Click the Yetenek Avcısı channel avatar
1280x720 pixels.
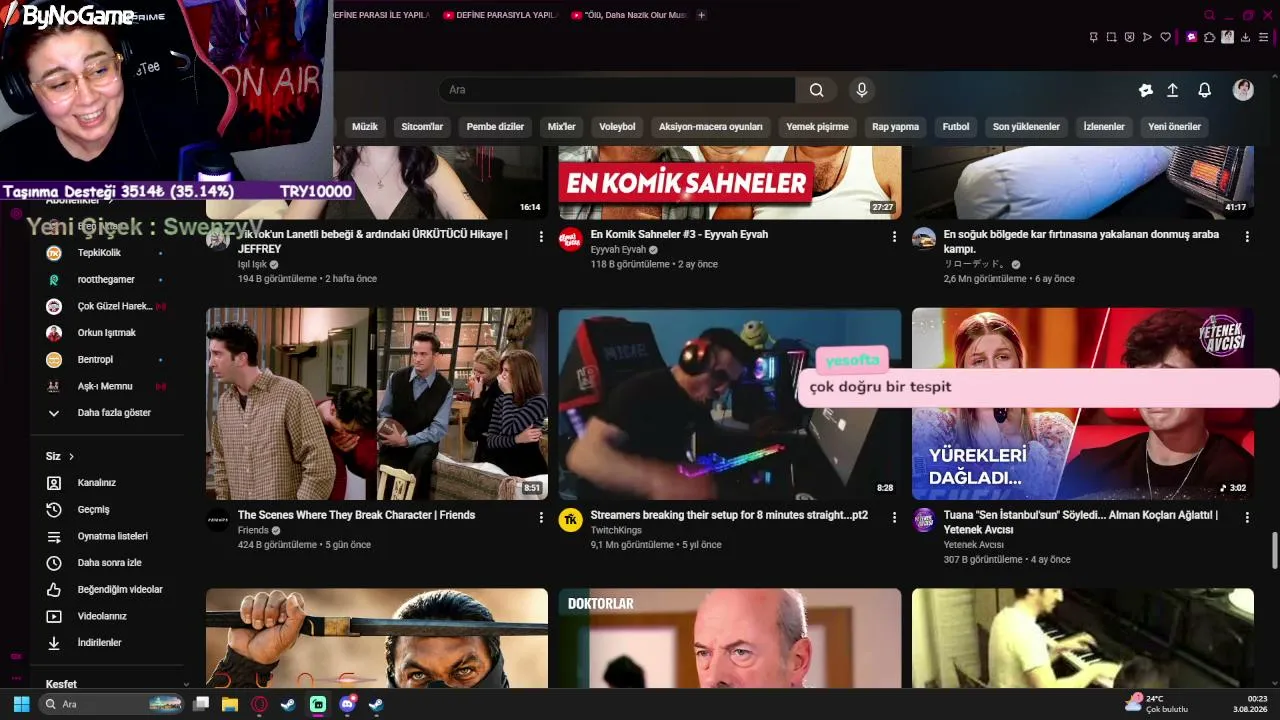pyautogui.click(x=924, y=520)
